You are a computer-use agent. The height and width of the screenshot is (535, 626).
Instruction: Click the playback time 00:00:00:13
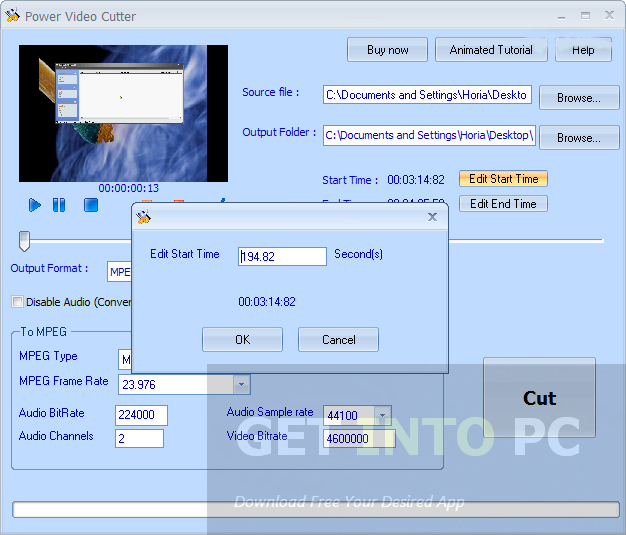(129, 188)
